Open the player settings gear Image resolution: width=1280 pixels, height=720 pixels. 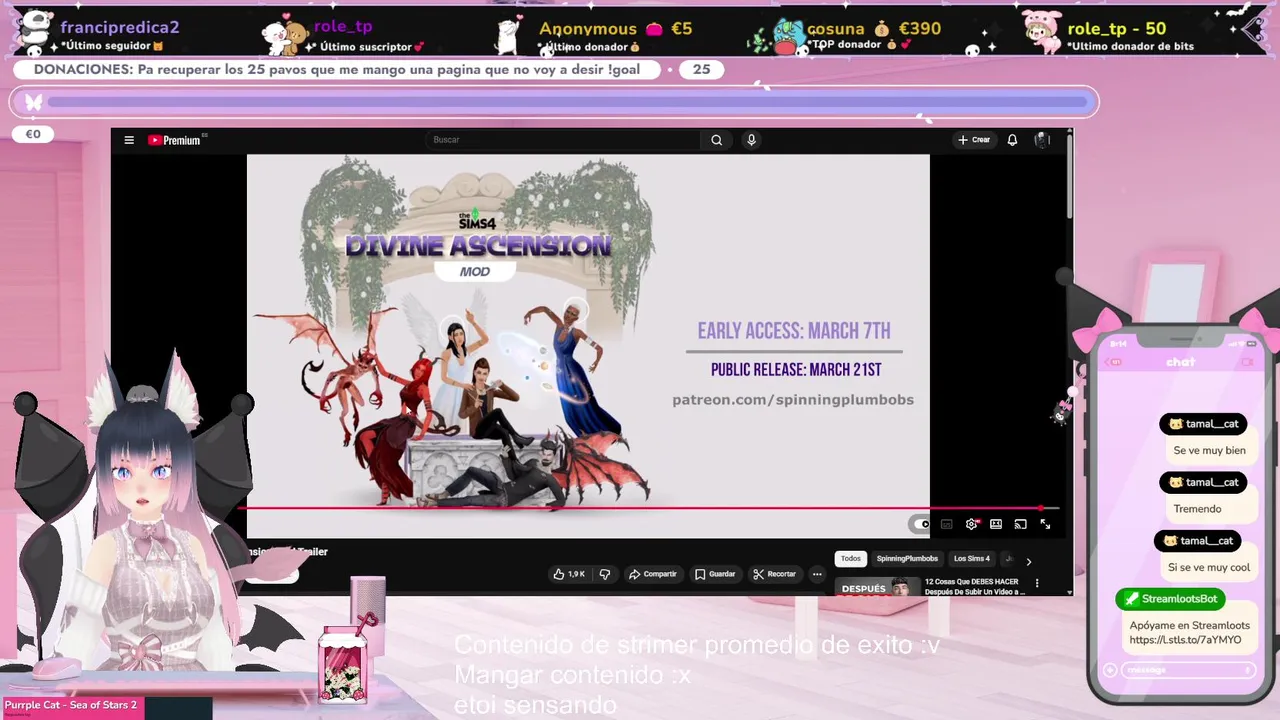[971, 524]
